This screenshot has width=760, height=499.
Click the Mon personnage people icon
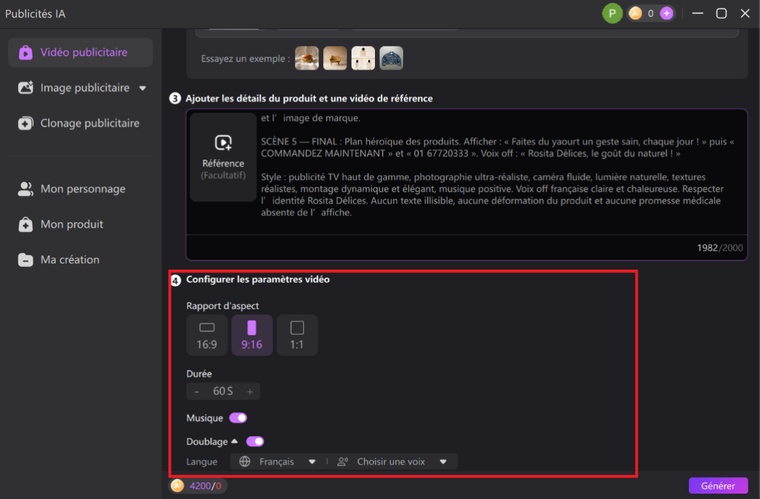pos(25,189)
